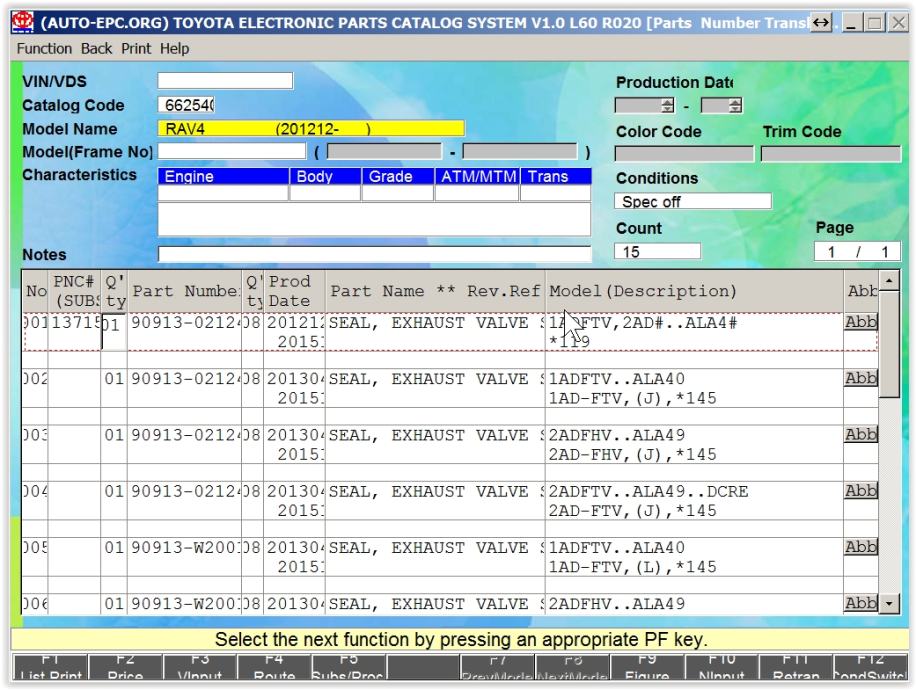
Task: Click the double-arrow resize icon in title bar
Action: [821, 23]
